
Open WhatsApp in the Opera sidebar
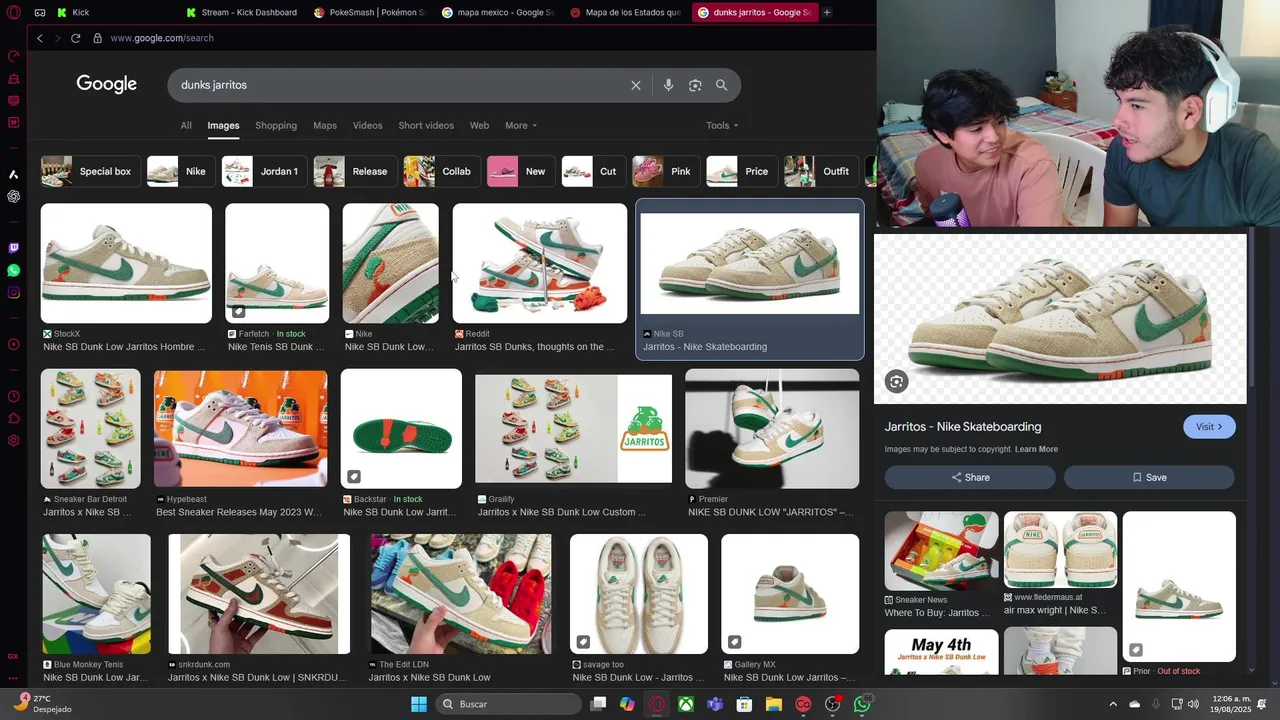[x=13, y=270]
